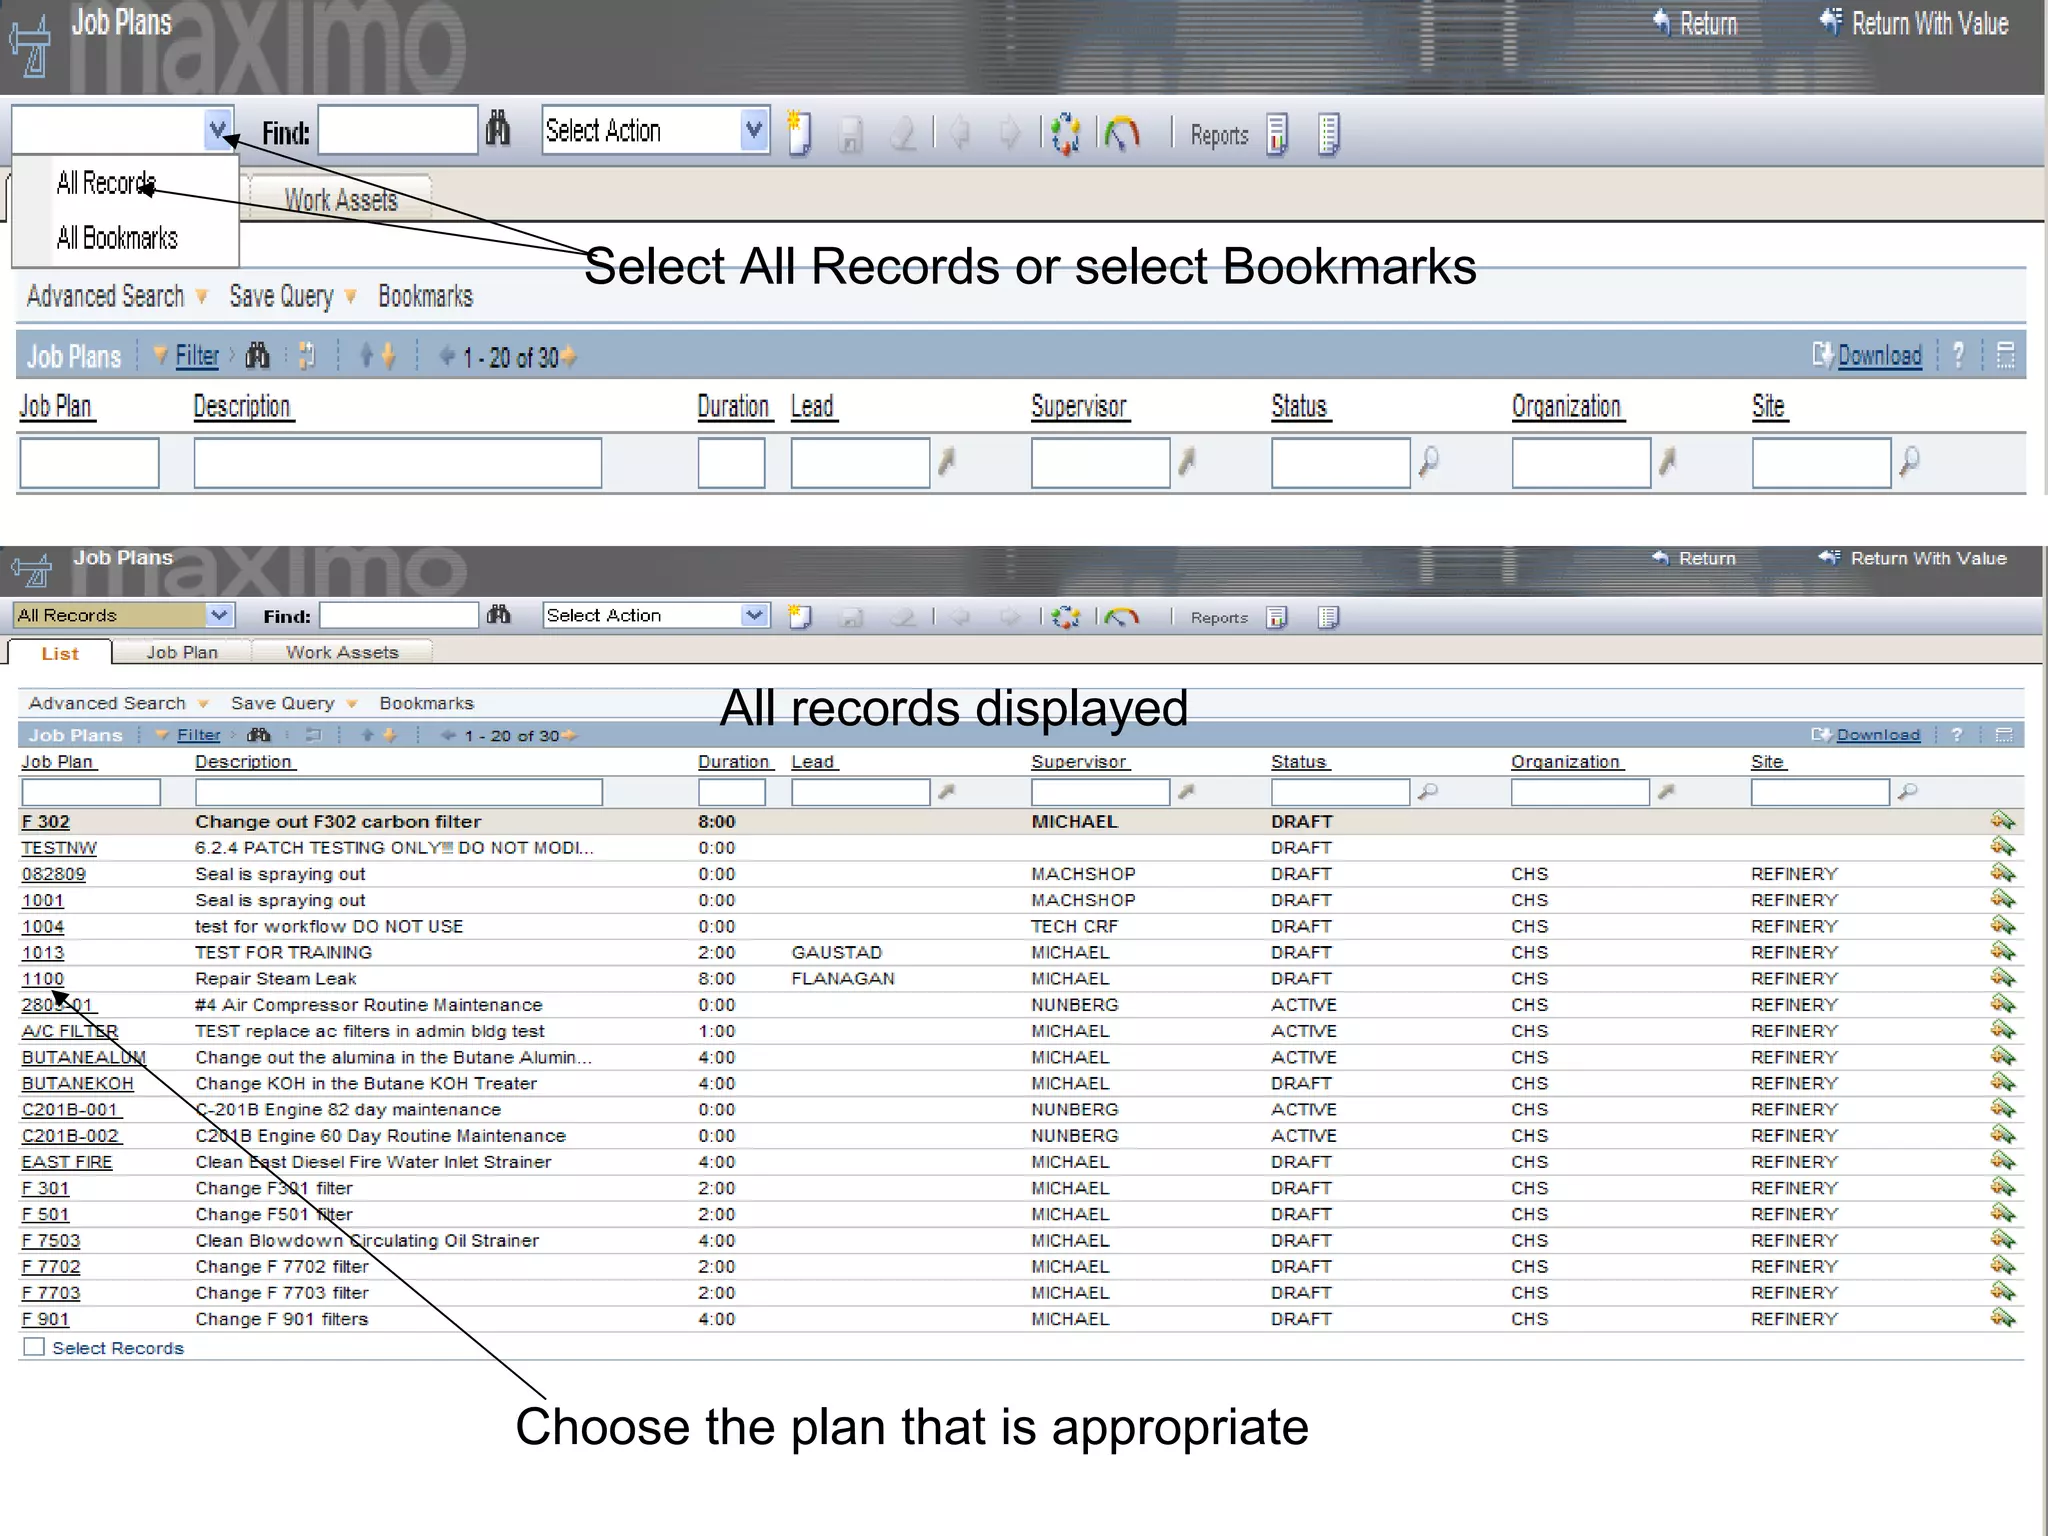Open Select Action dropdown in the results view
Image resolution: width=2048 pixels, height=1536 pixels.
coord(755,615)
